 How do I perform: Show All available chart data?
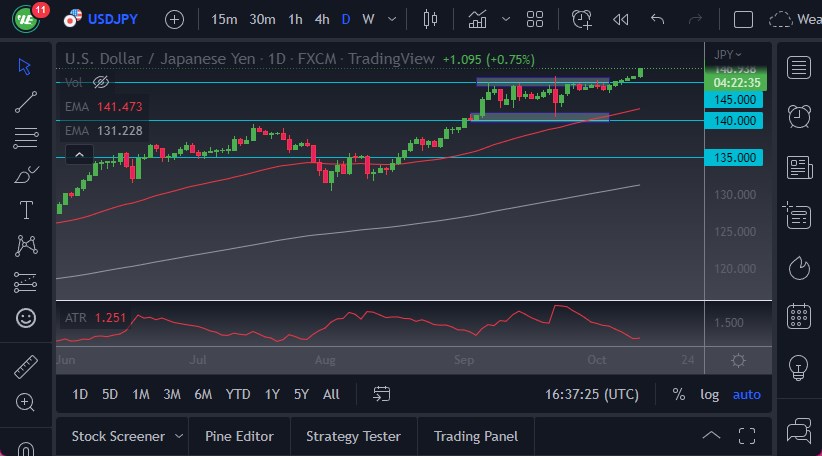click(331, 394)
